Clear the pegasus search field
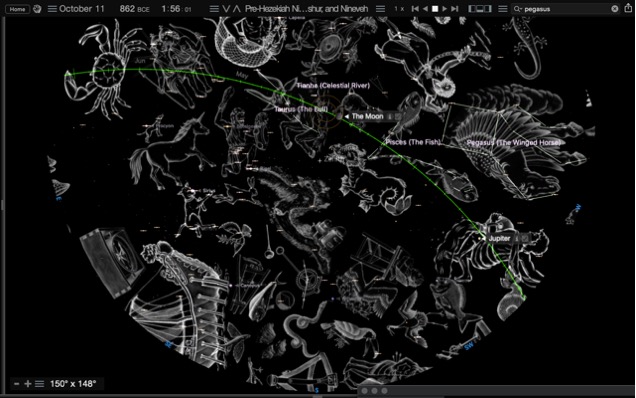 click(x=615, y=9)
